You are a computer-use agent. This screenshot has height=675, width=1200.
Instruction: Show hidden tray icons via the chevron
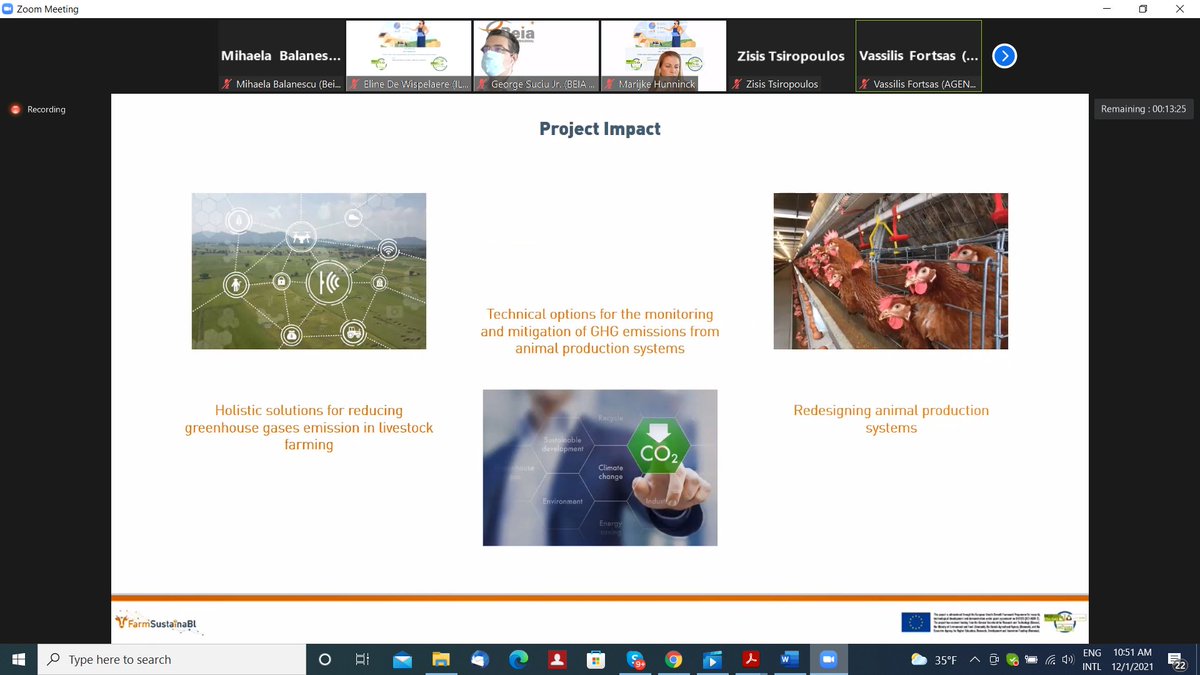click(x=974, y=660)
